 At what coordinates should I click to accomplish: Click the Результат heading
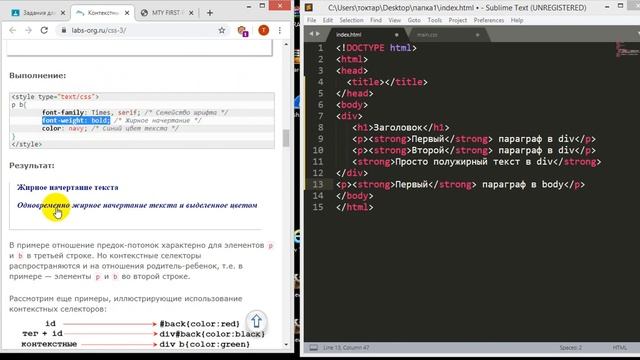pyautogui.click(x=32, y=166)
